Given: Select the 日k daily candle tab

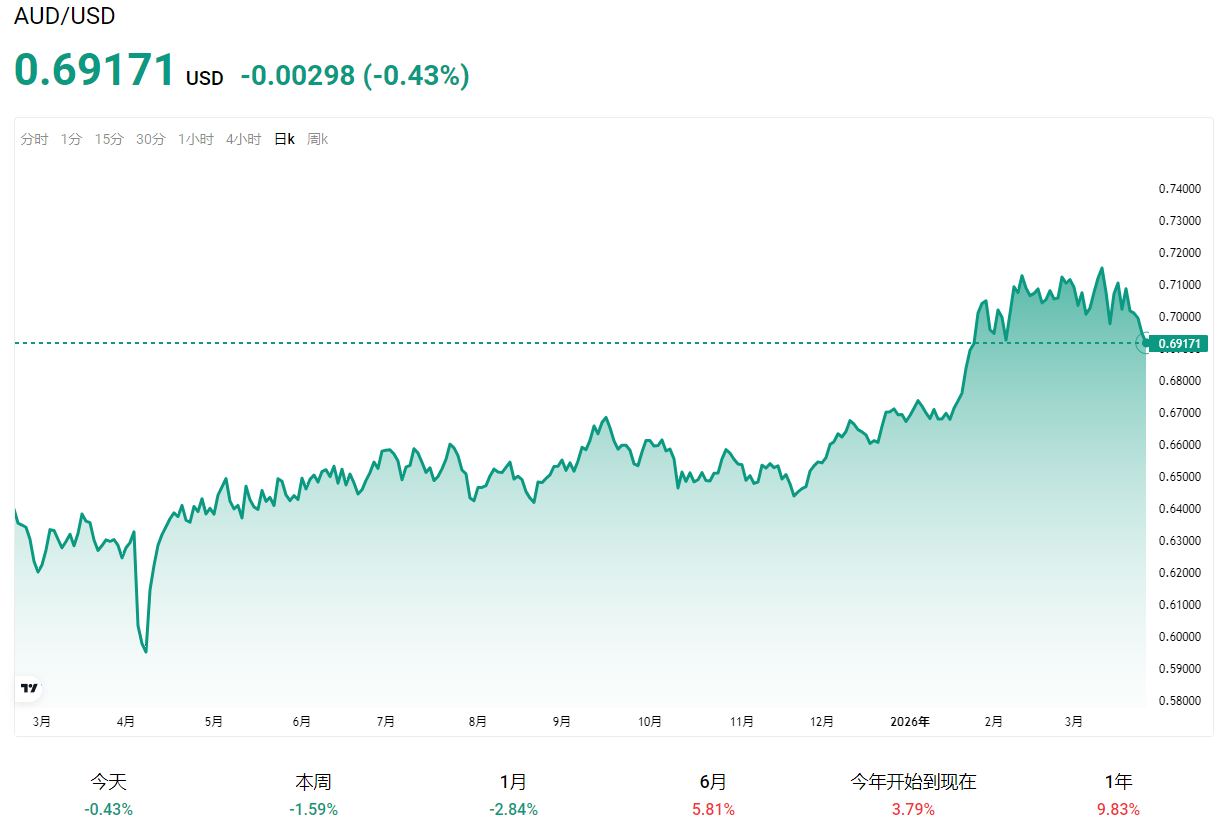Looking at the screenshot, I should coord(284,140).
